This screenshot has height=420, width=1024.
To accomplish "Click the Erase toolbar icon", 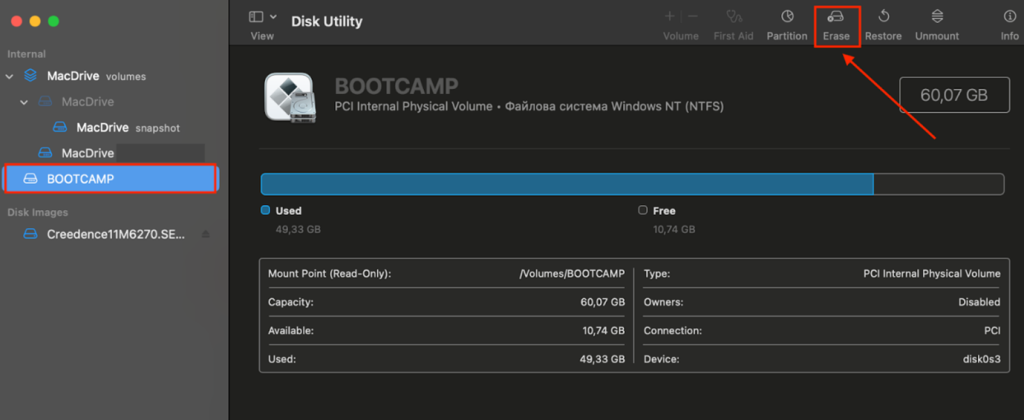I will tap(836, 16).
